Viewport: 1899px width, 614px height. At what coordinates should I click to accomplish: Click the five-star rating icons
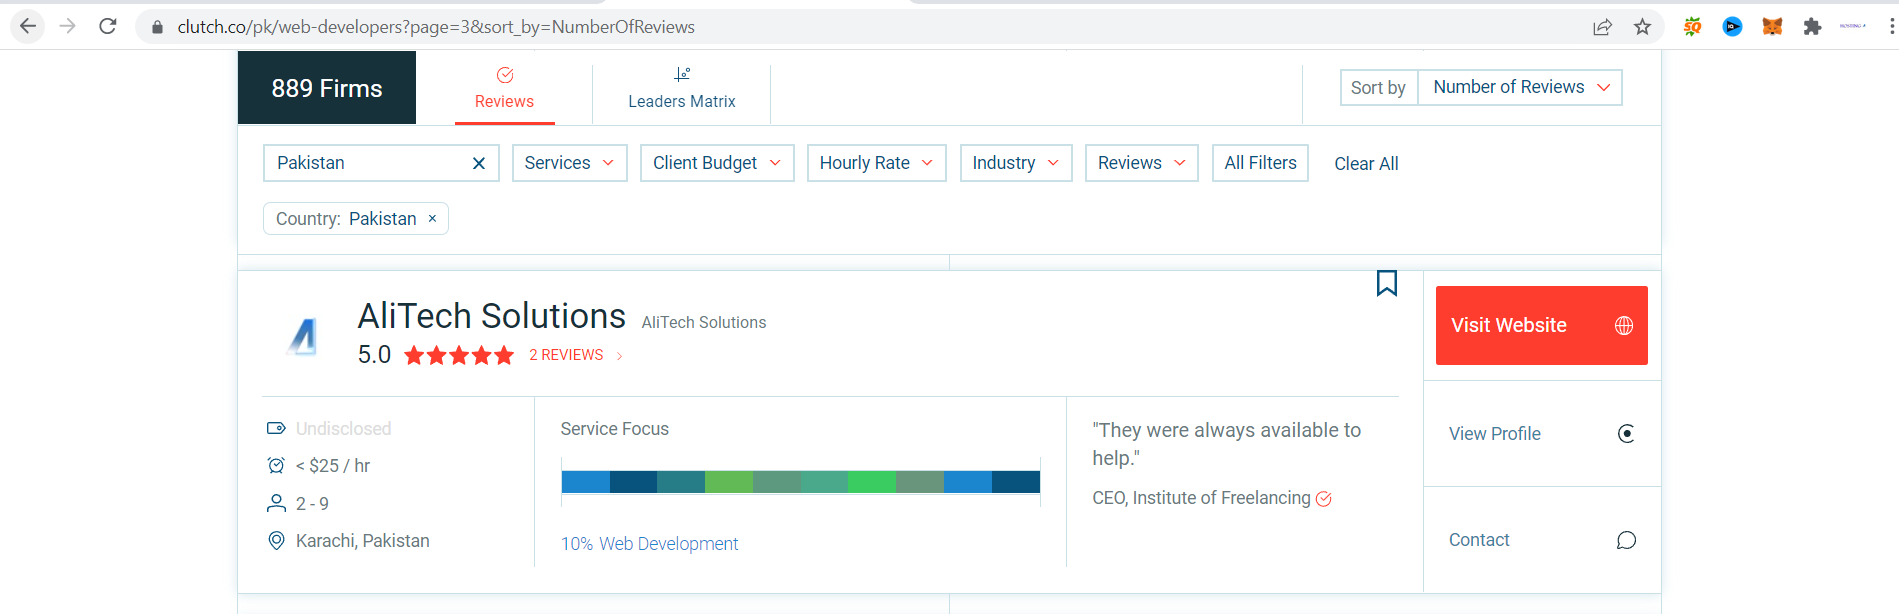click(x=459, y=355)
